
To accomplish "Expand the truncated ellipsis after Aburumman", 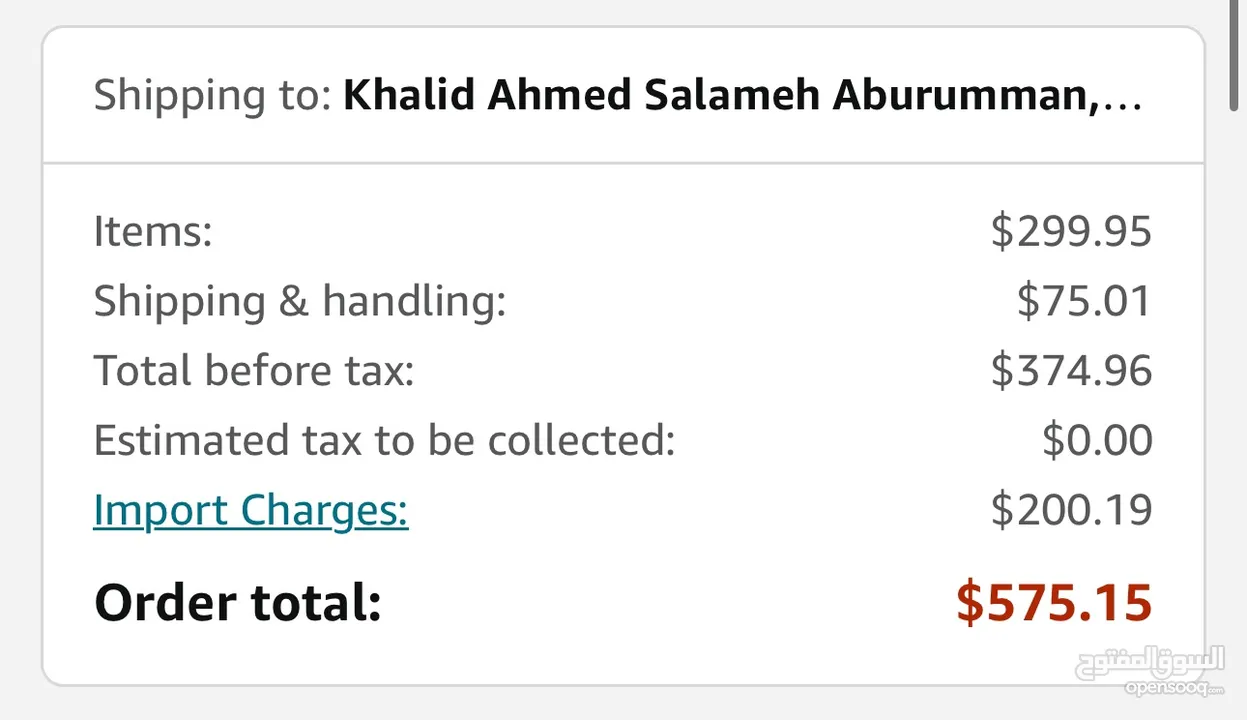I will tap(1121, 97).
